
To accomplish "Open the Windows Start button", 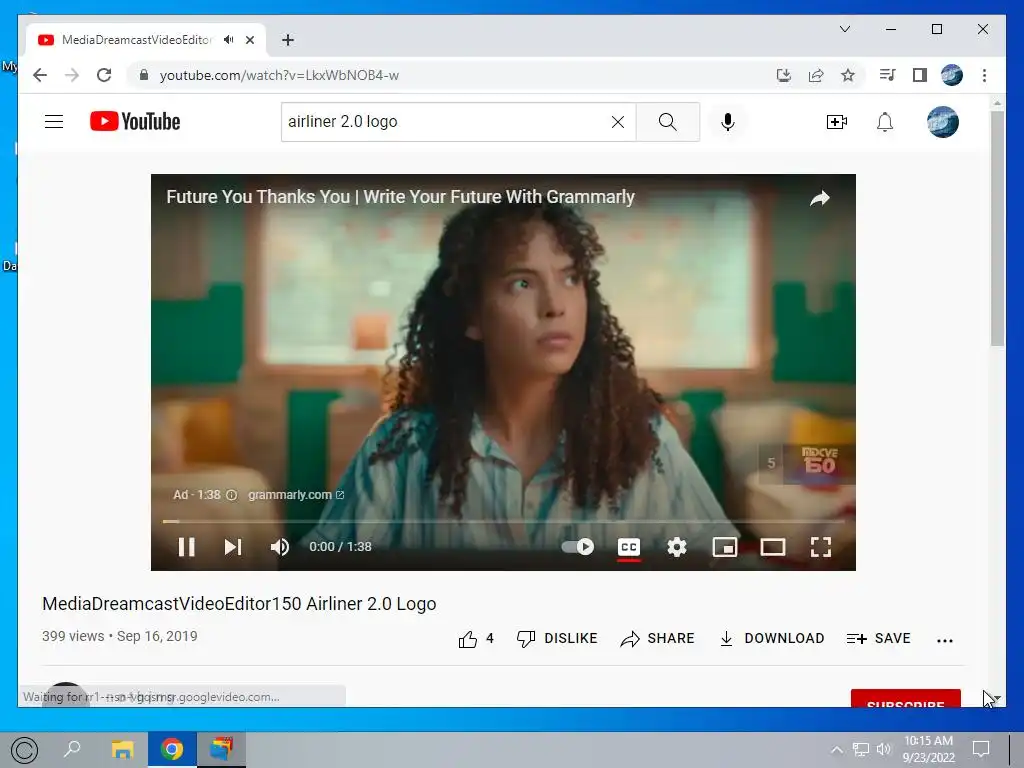I will coord(24,750).
